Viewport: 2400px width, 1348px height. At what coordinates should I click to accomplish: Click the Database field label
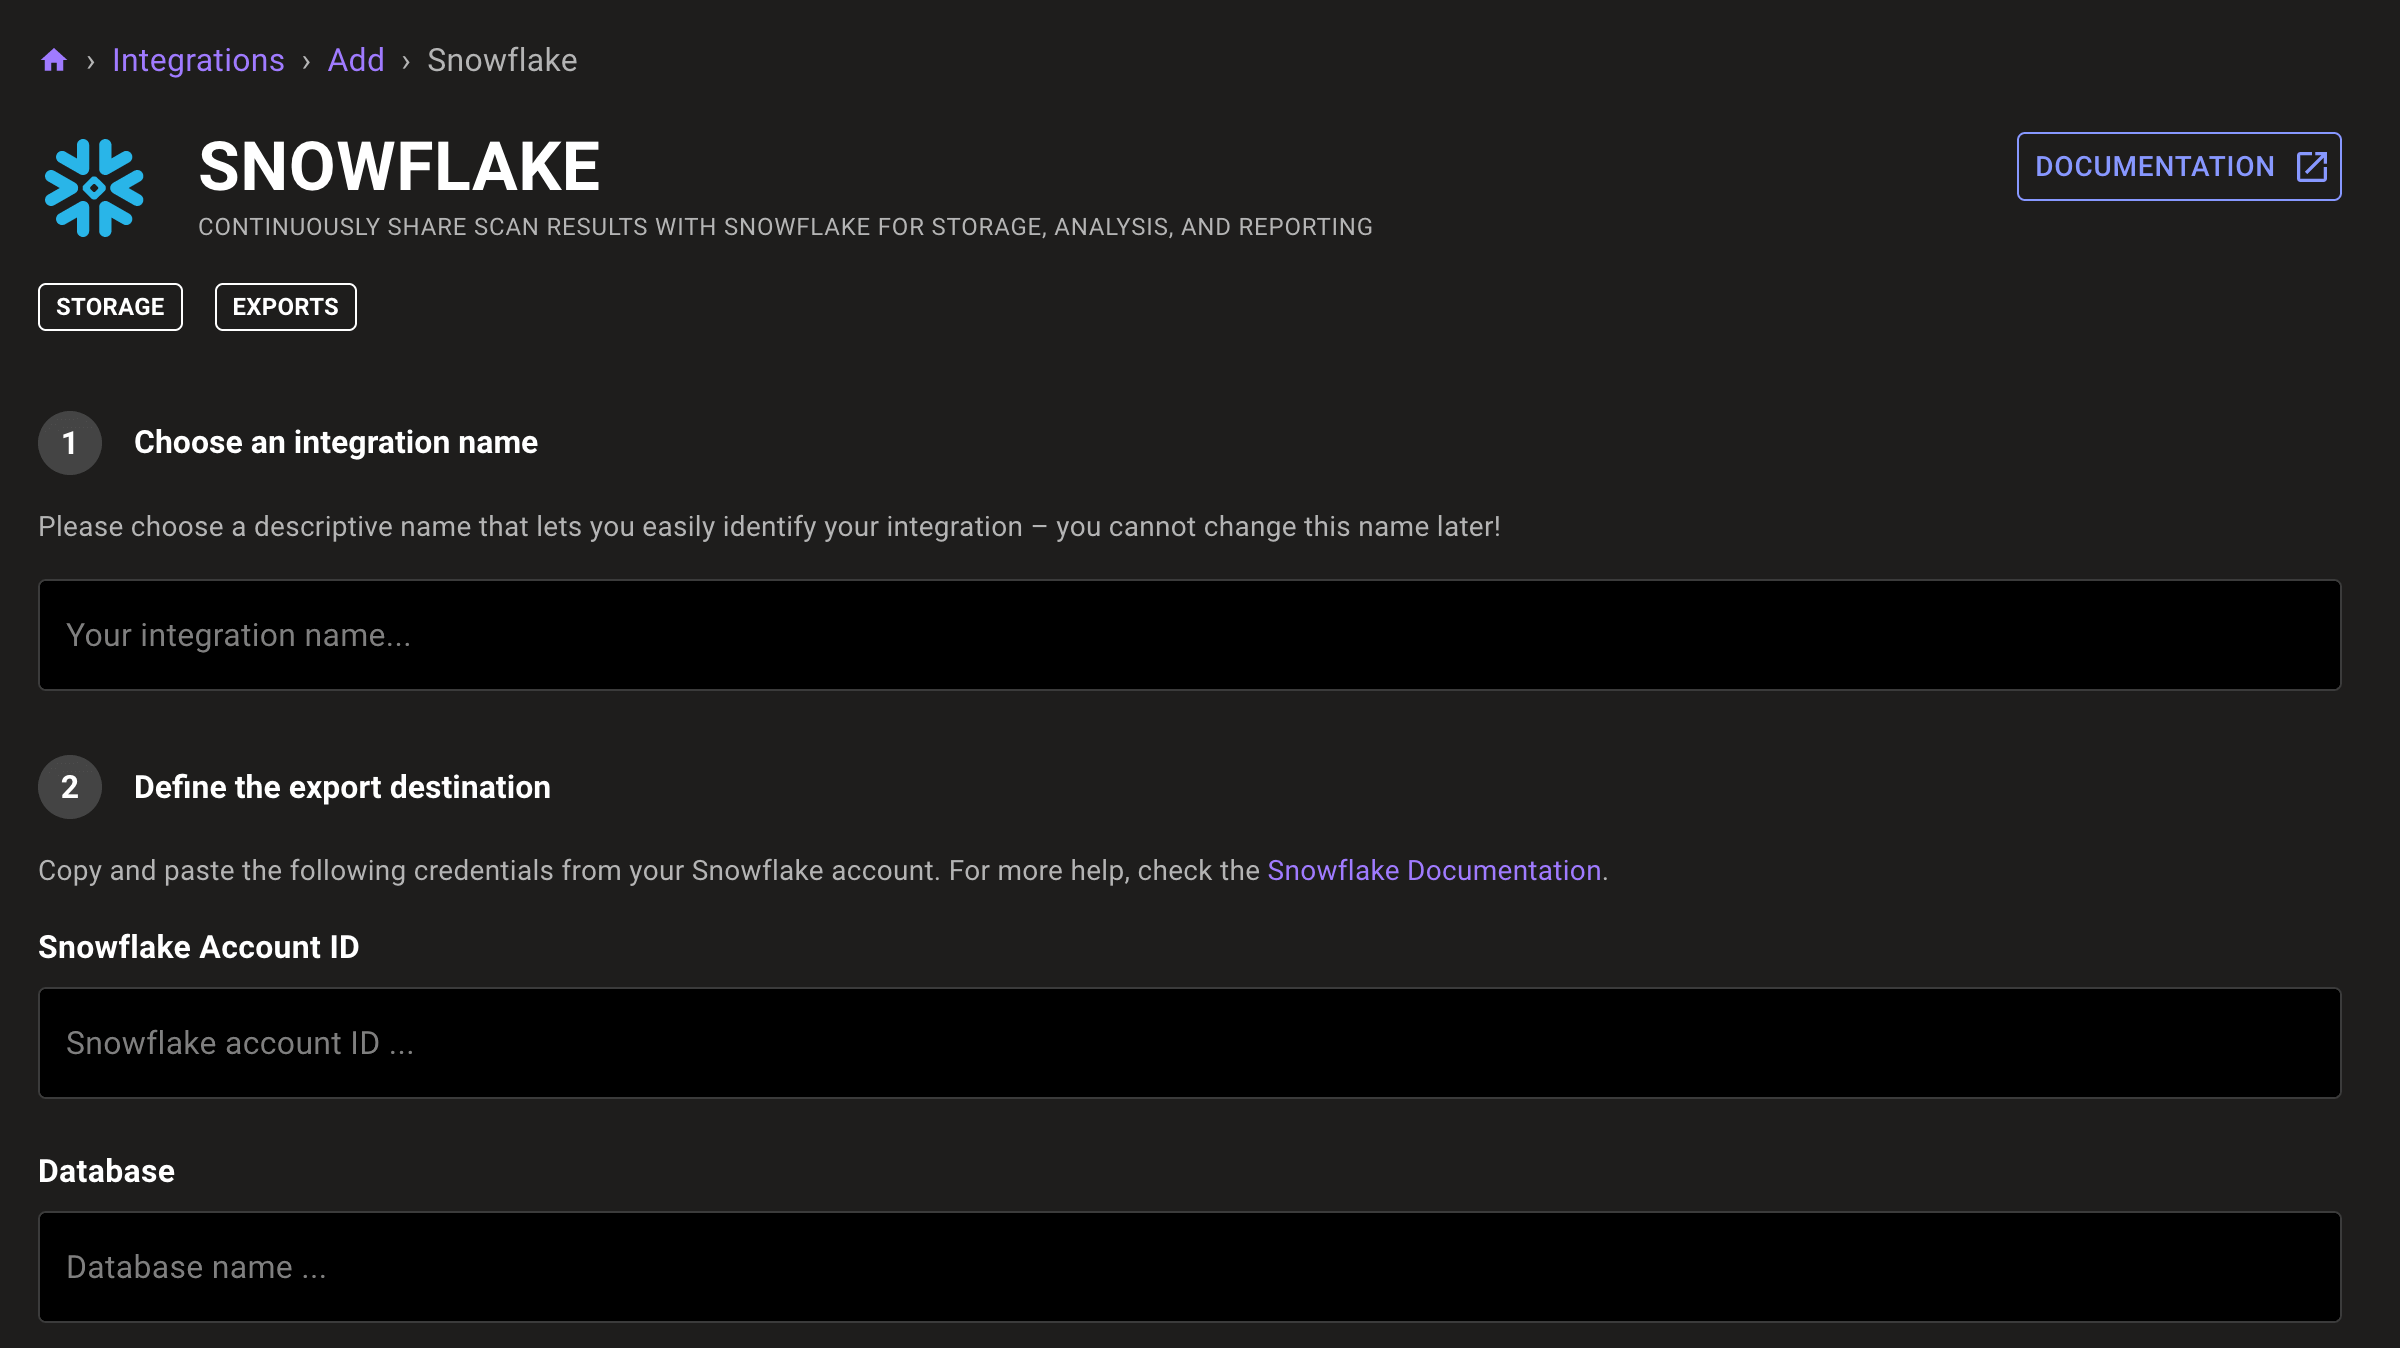[x=106, y=1171]
